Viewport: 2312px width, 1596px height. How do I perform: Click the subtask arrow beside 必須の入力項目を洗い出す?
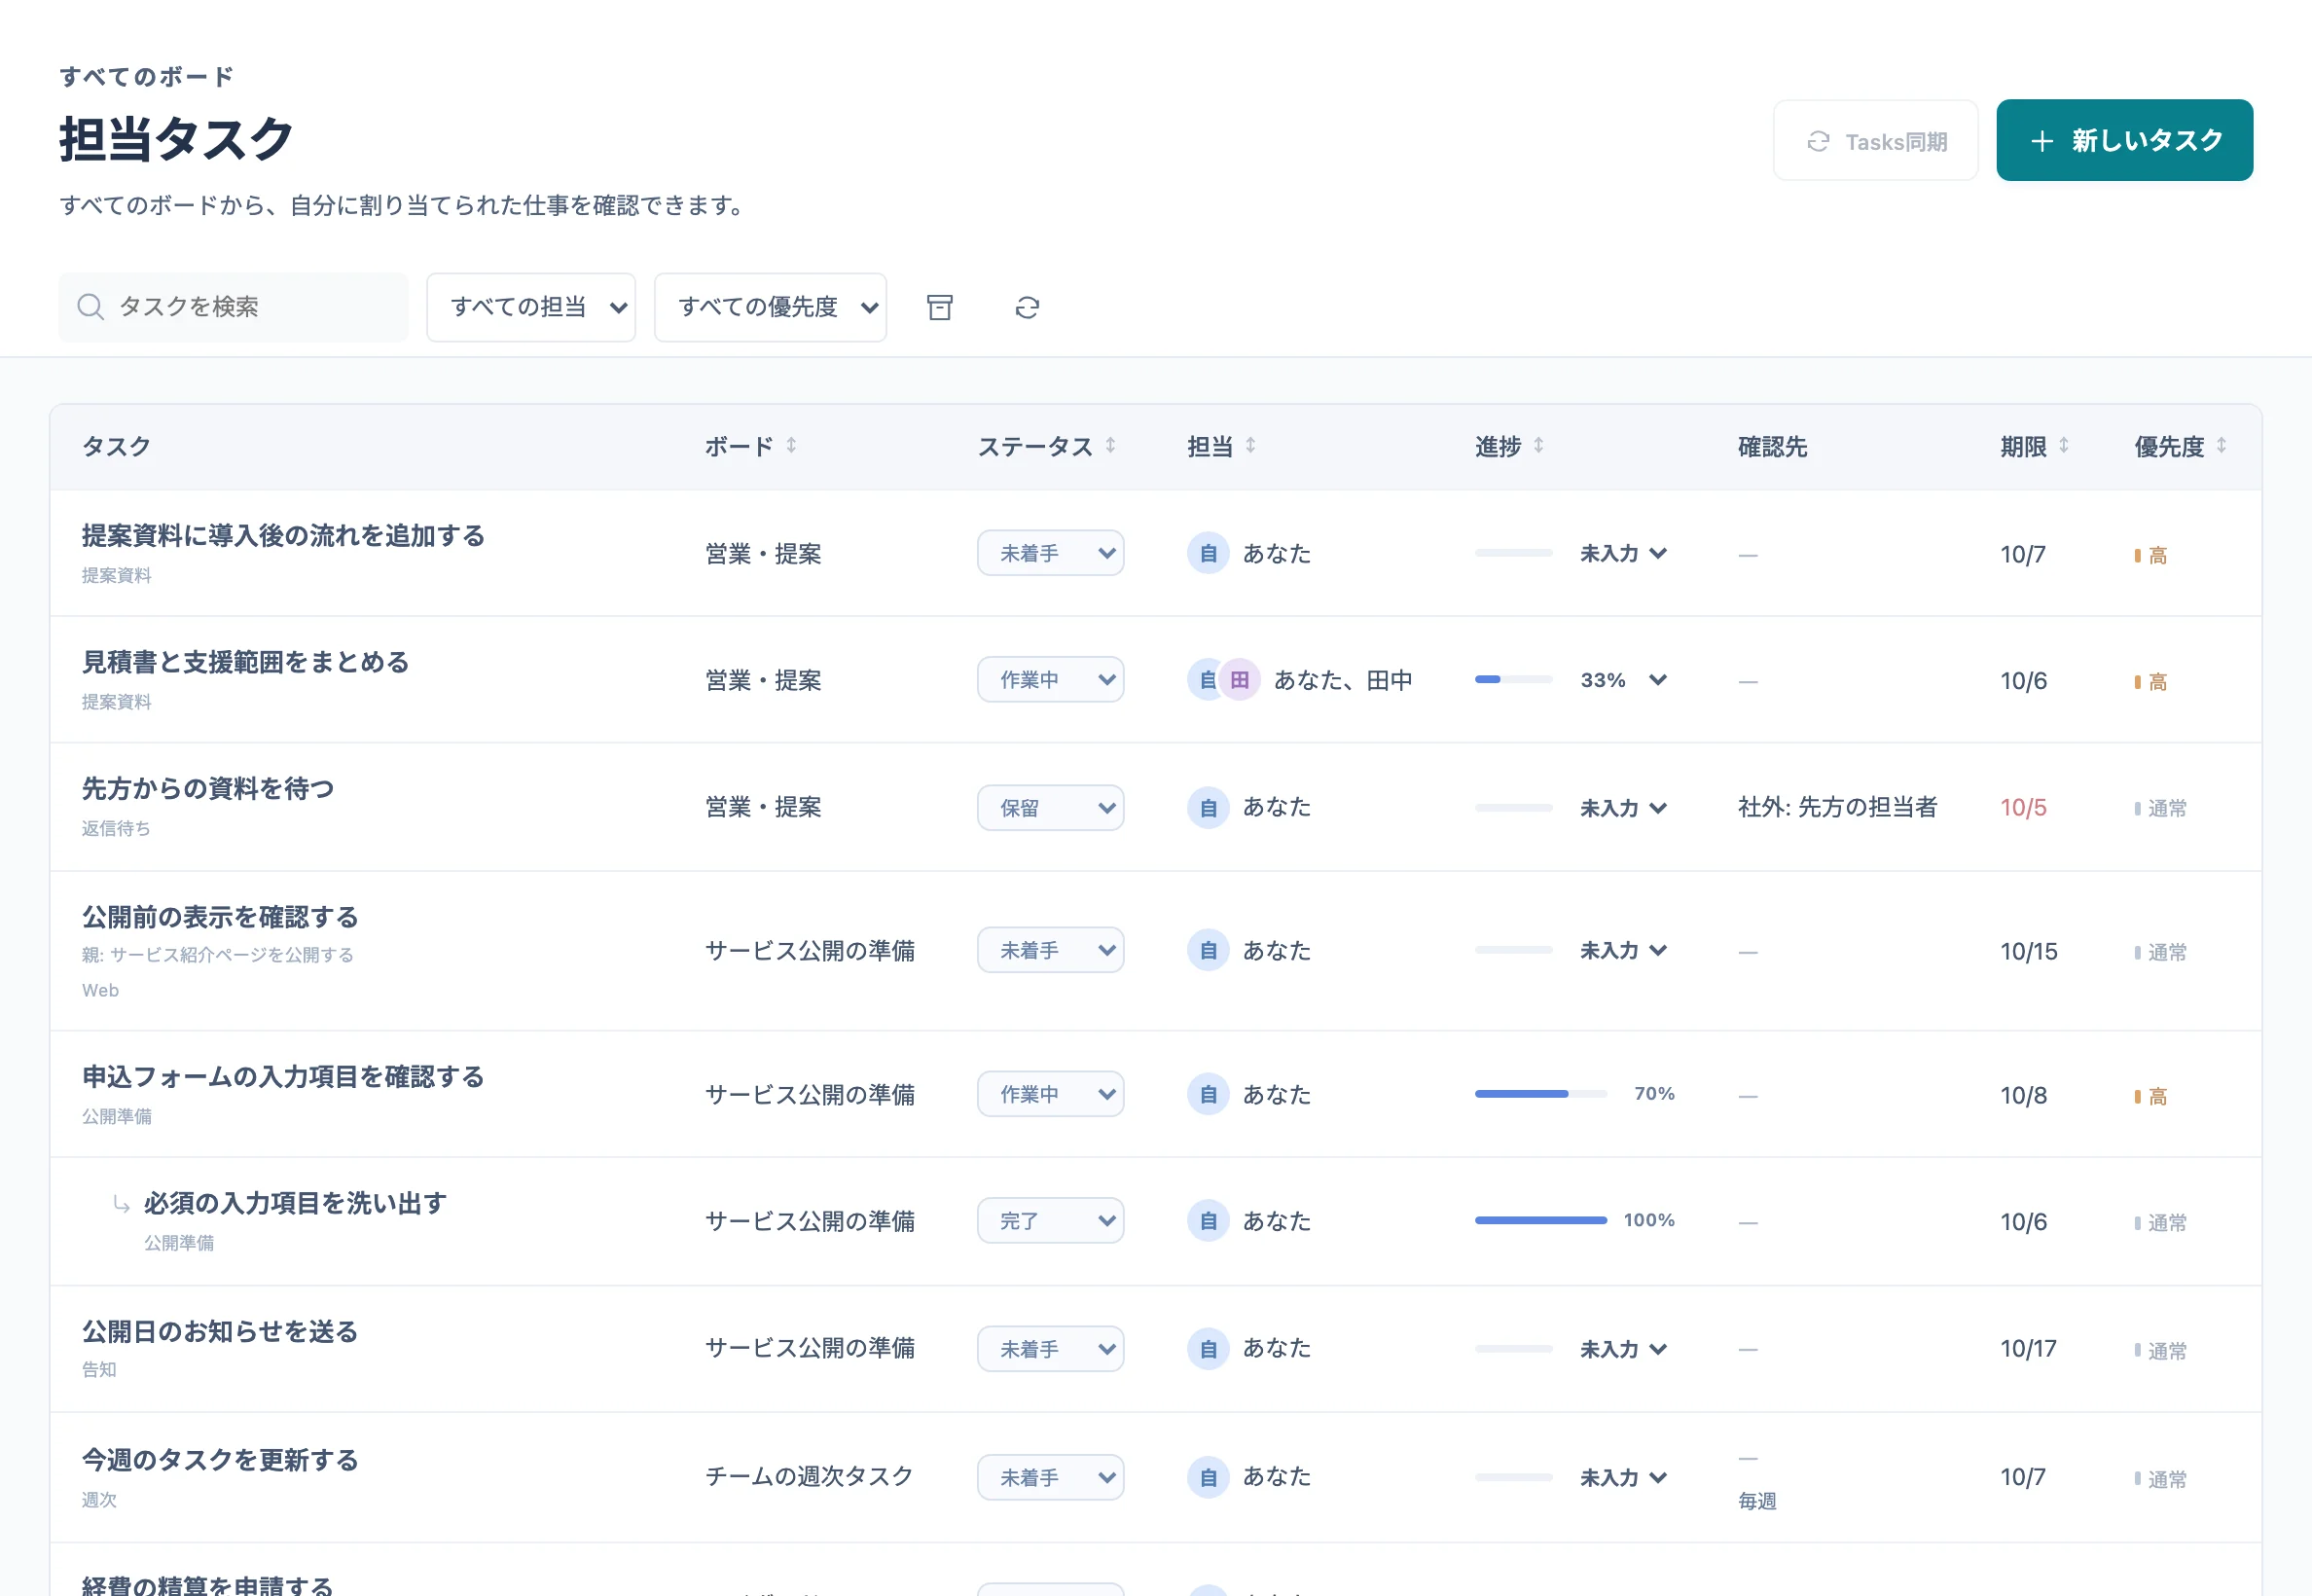pos(121,1204)
